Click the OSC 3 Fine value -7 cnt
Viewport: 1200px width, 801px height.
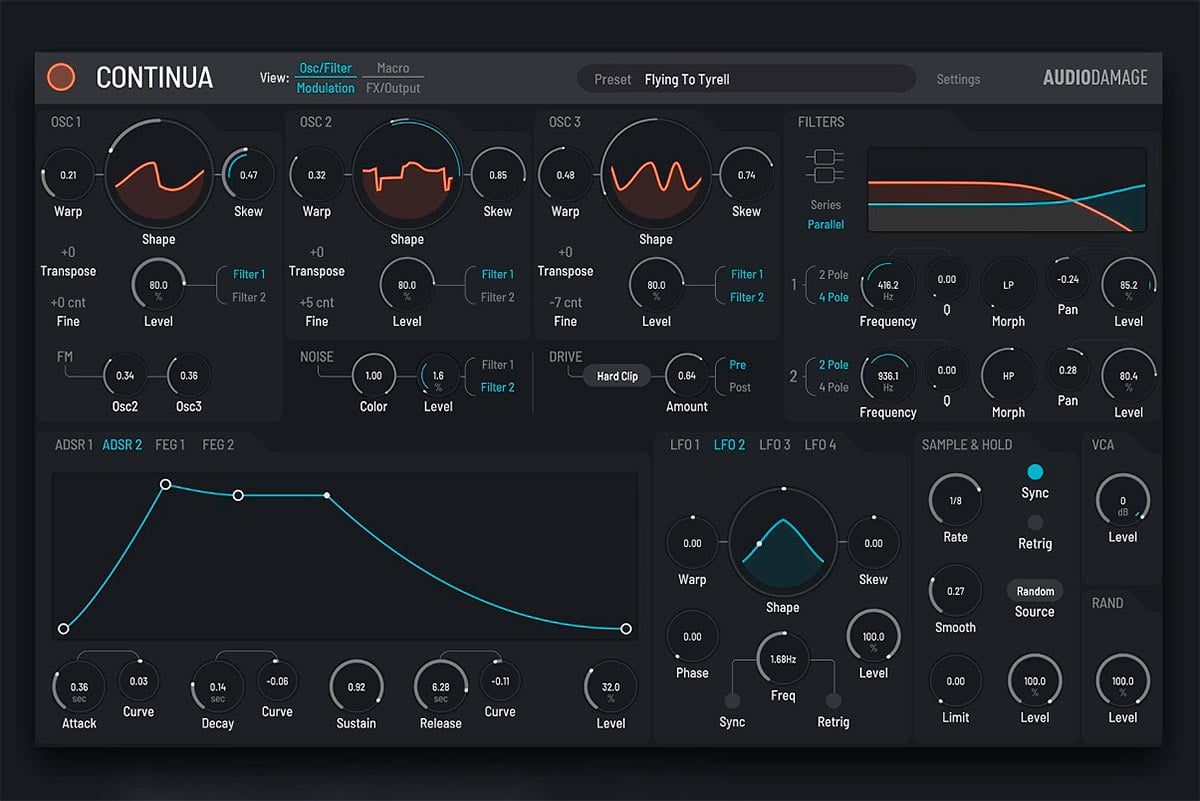click(565, 302)
